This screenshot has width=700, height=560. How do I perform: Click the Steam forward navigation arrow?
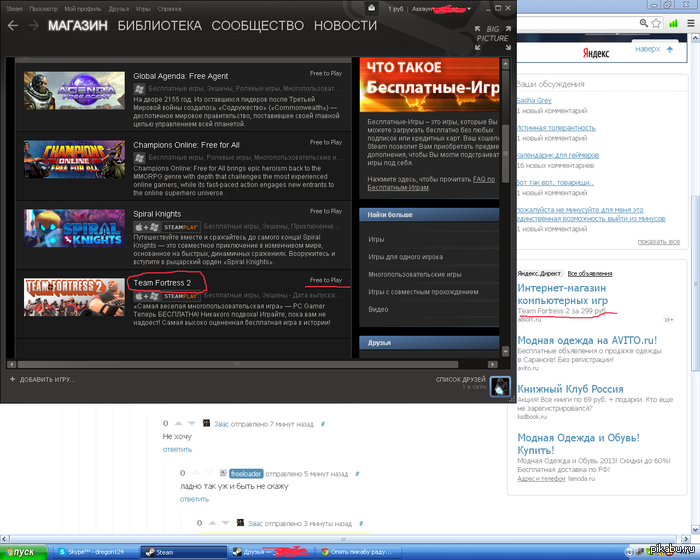(x=33, y=25)
